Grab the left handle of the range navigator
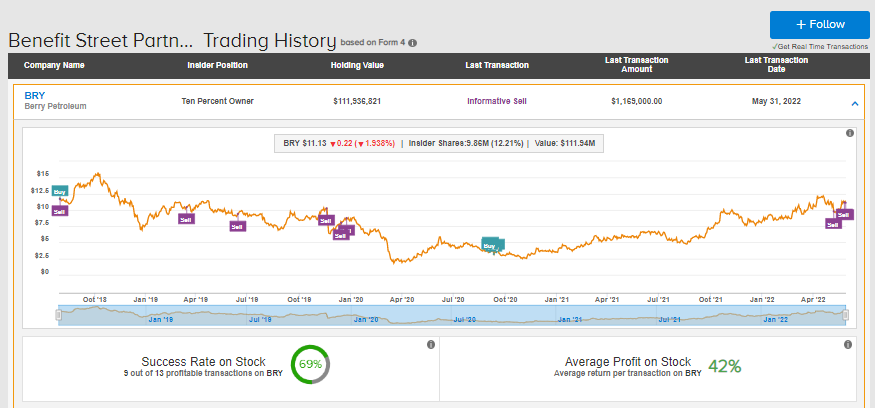The height and width of the screenshot is (408, 875). click(58, 315)
